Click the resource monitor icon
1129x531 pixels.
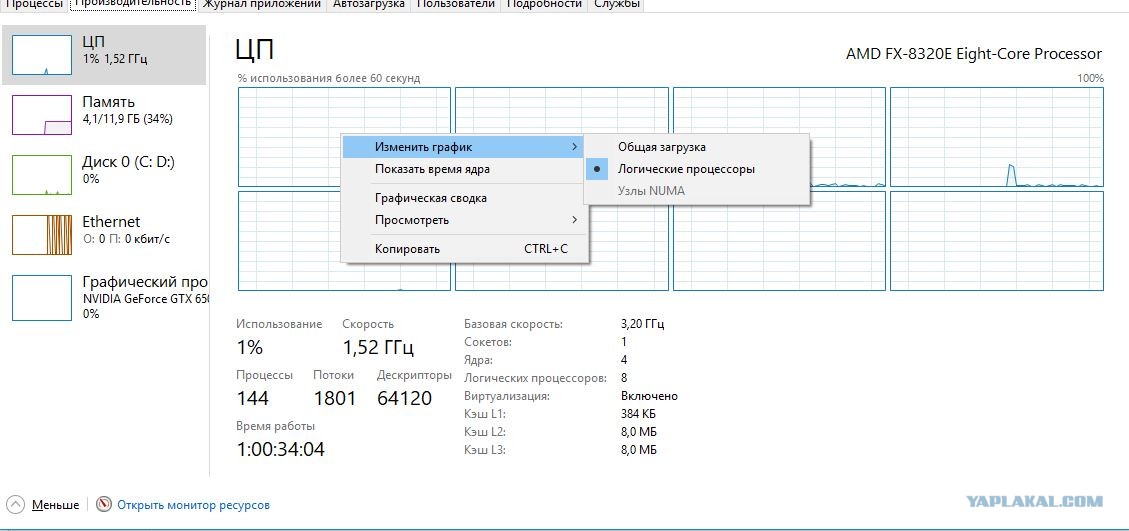[x=105, y=504]
